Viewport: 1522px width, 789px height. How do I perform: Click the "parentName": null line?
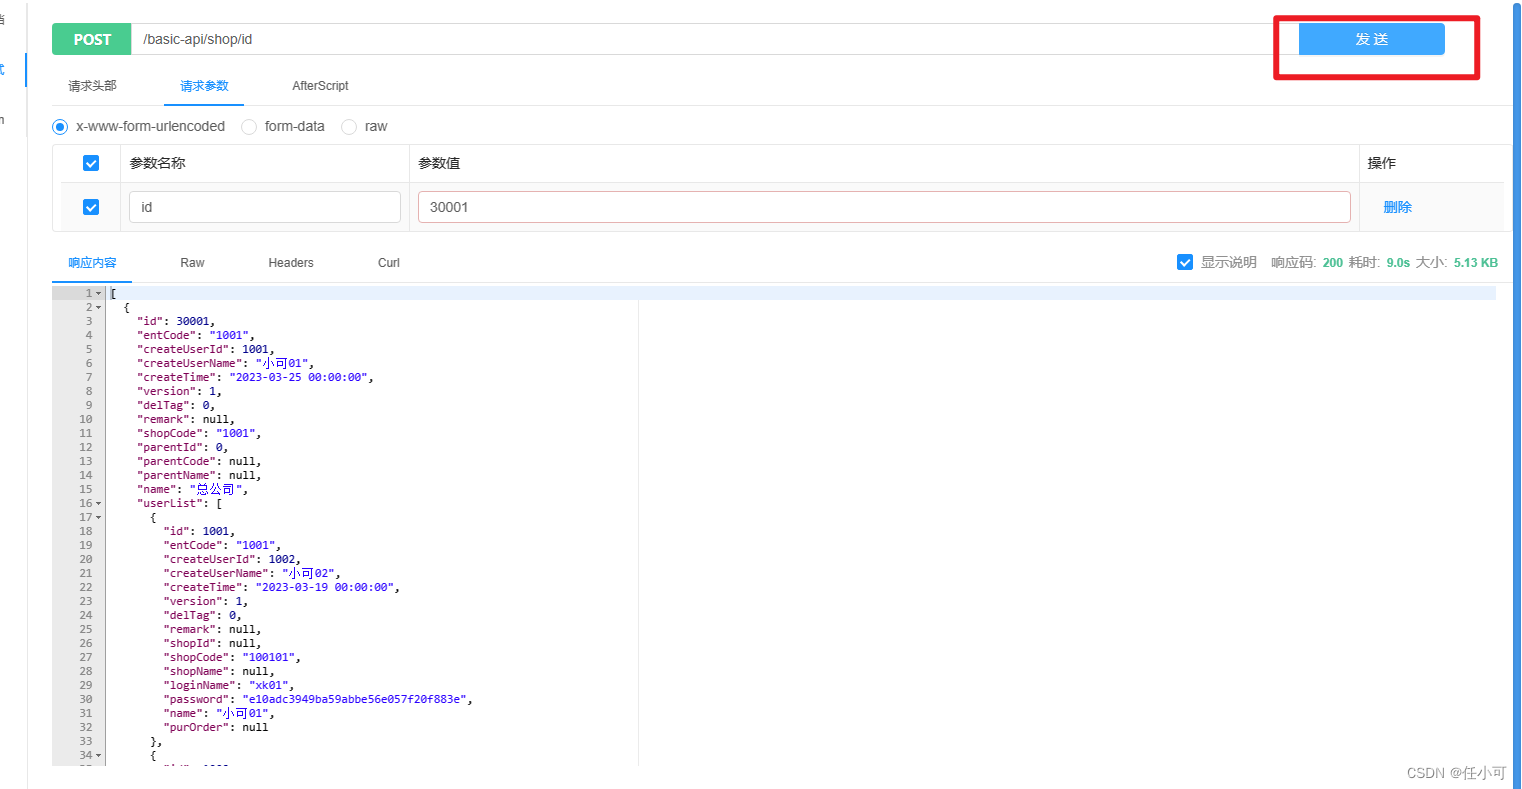(199, 476)
